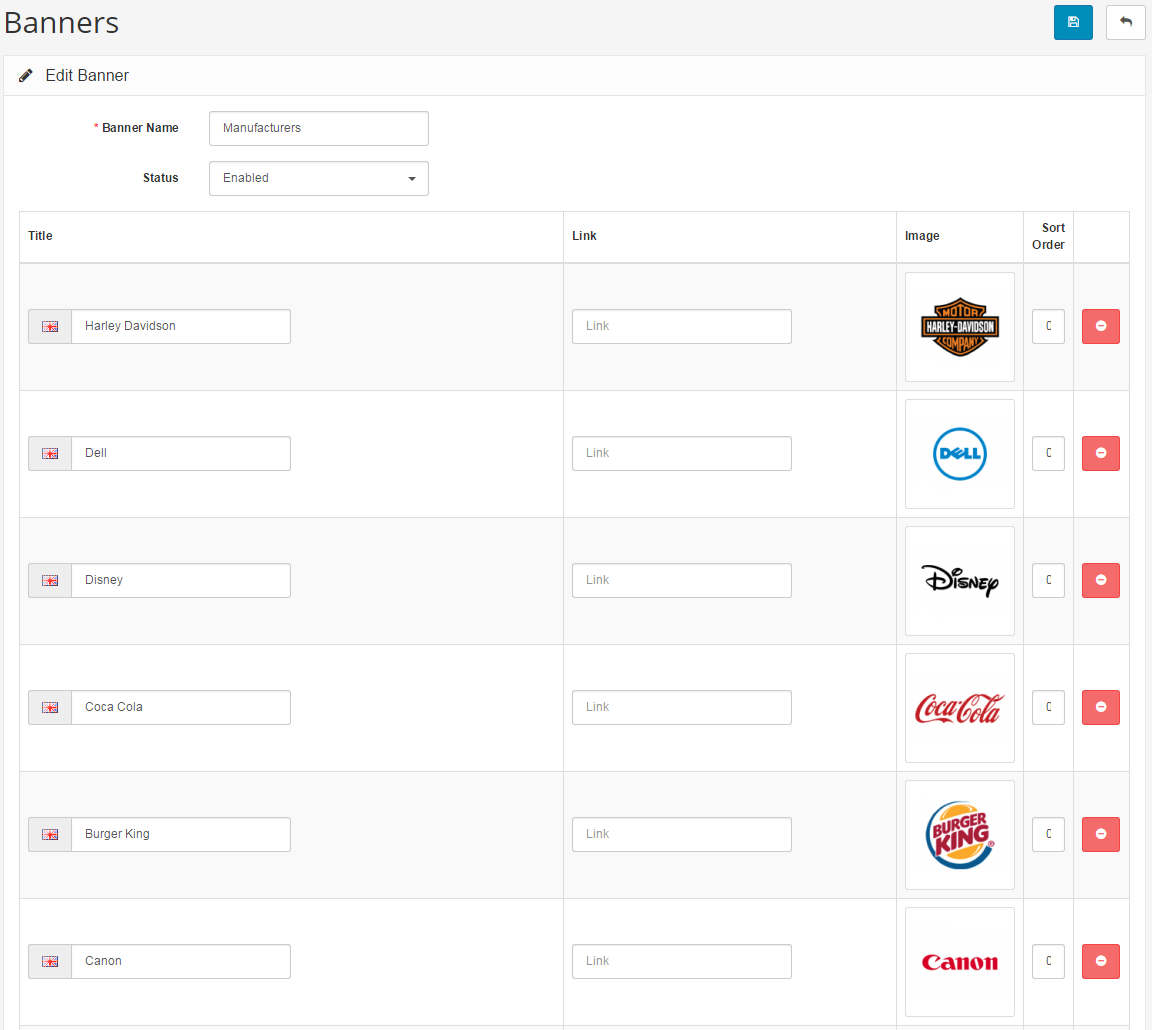Go back using the return arrow button

1125,22
